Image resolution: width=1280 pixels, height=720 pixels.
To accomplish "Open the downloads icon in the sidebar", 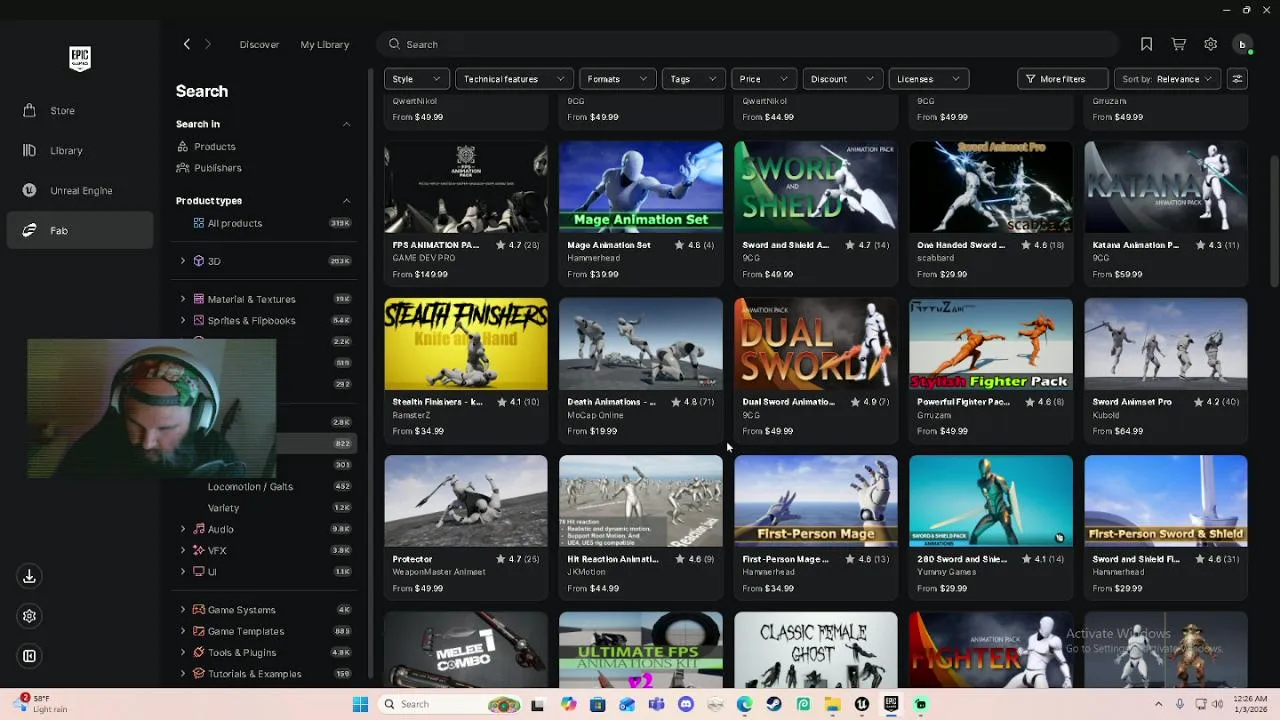I will coord(29,577).
